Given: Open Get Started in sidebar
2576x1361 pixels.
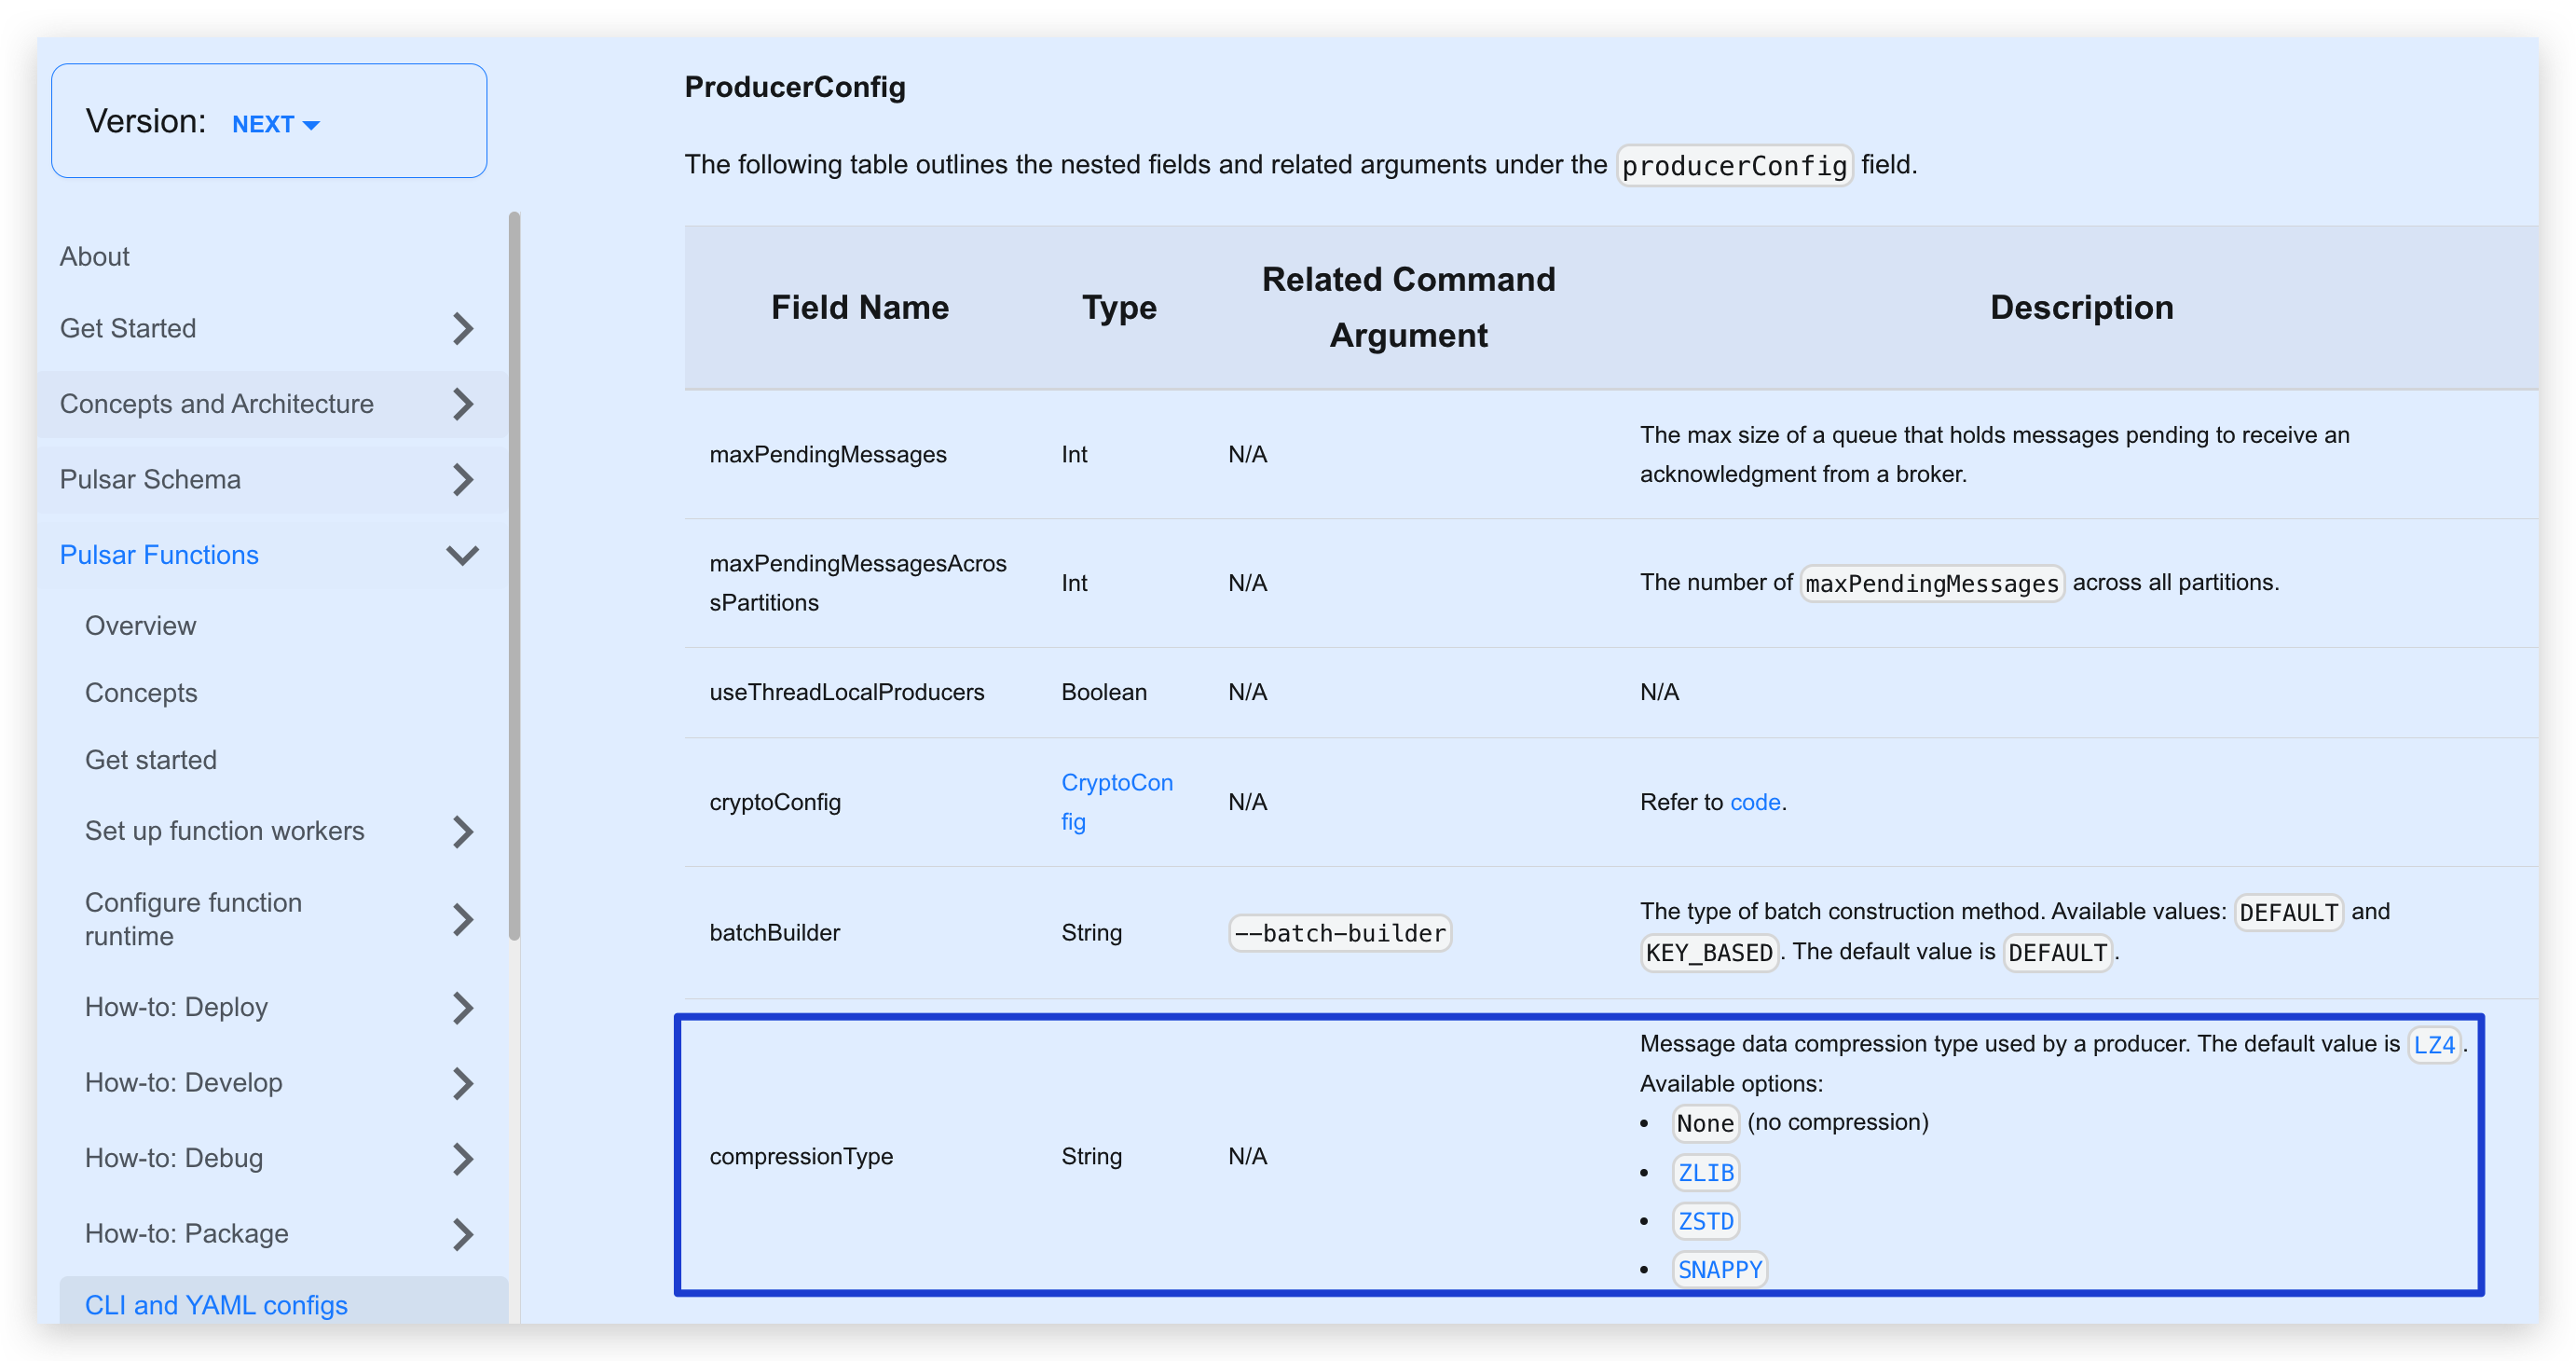Looking at the screenshot, I should tap(128, 328).
